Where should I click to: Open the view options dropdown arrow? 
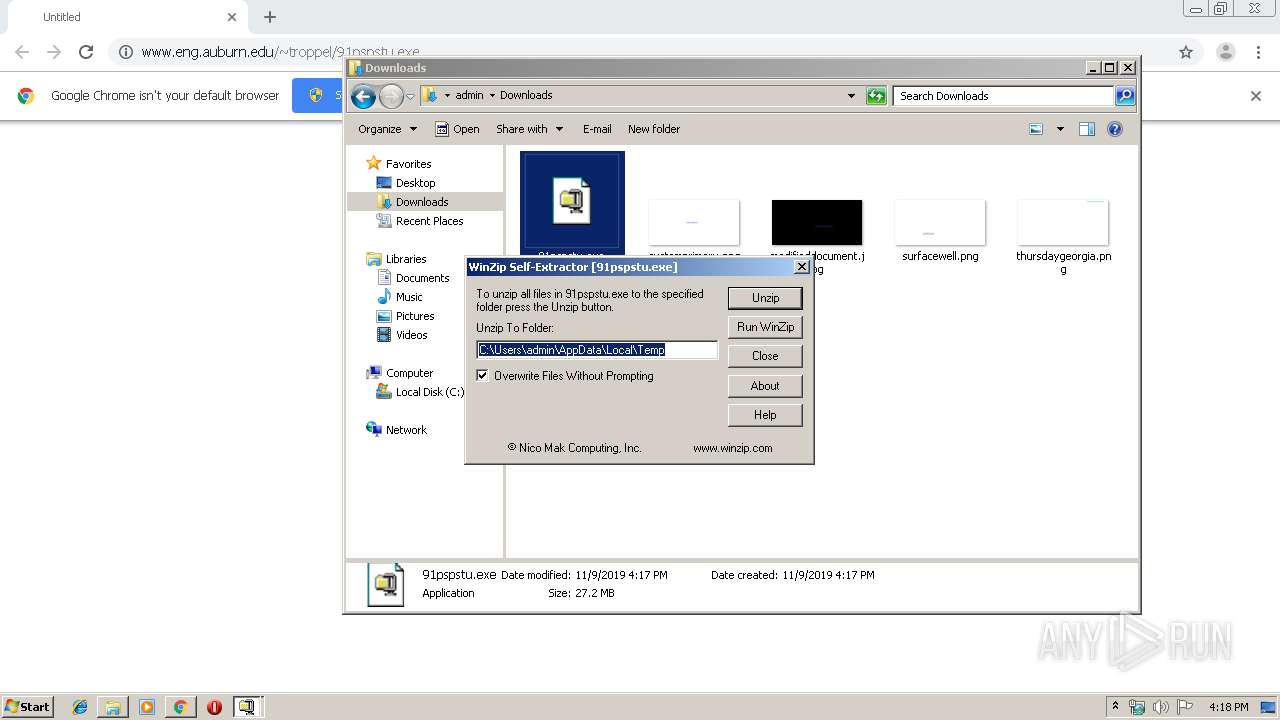pyautogui.click(x=1060, y=129)
